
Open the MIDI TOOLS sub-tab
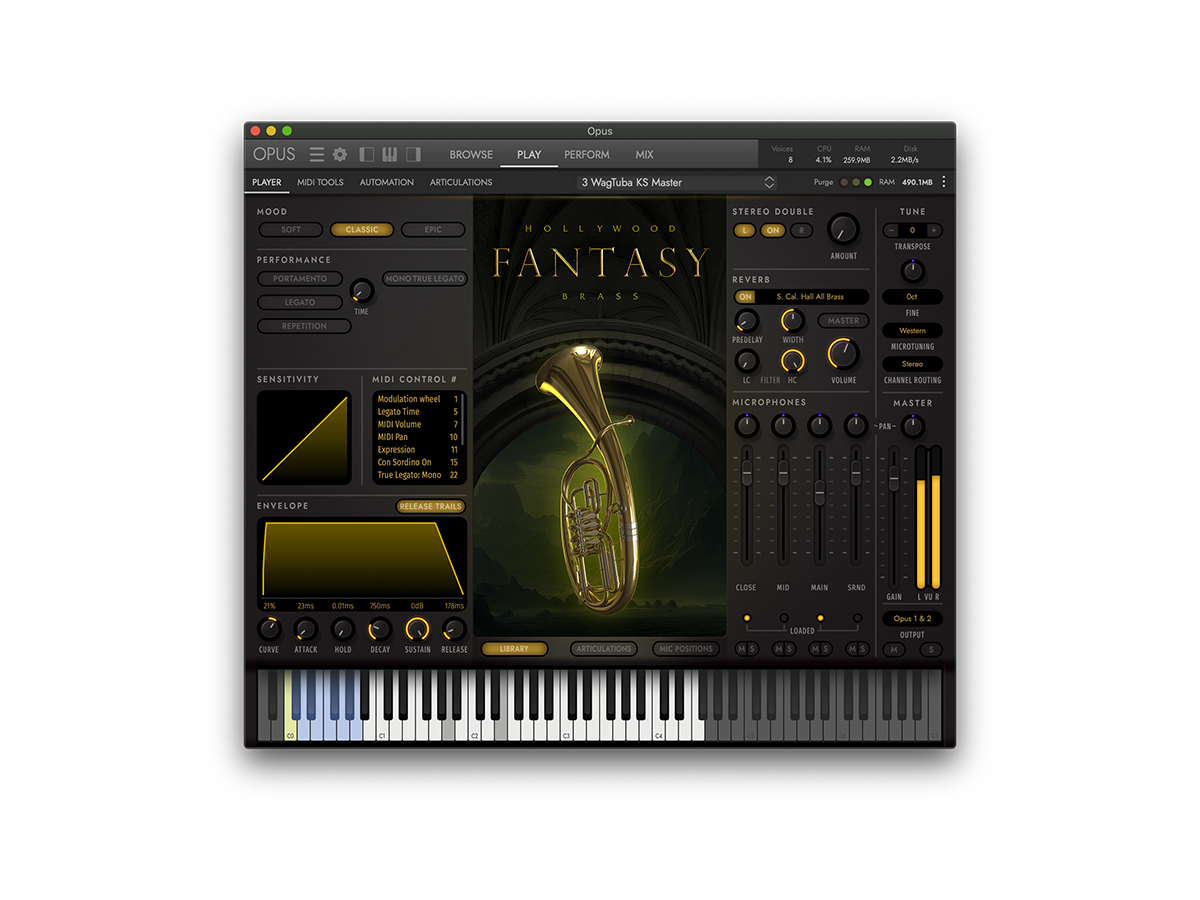(x=320, y=183)
